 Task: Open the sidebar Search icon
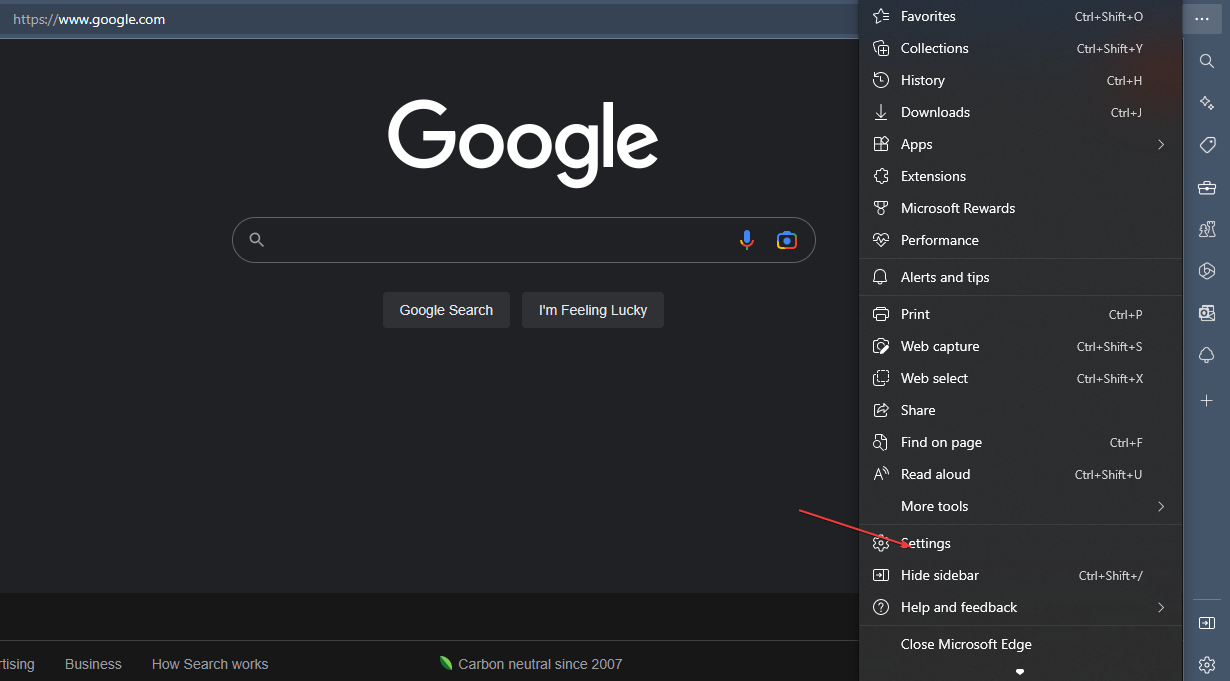1207,61
